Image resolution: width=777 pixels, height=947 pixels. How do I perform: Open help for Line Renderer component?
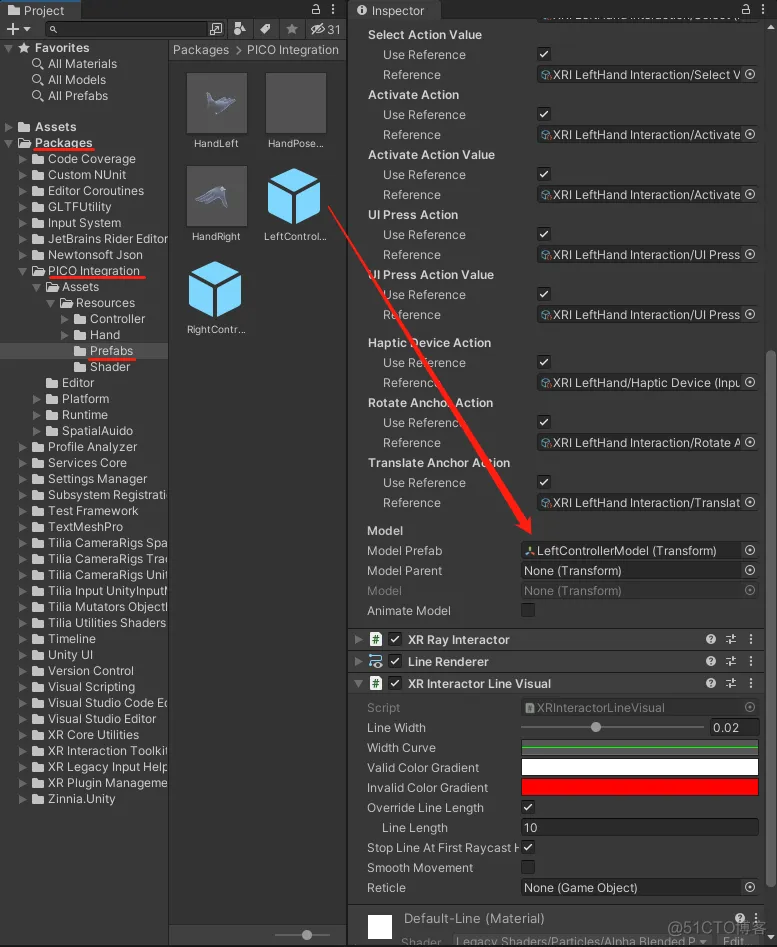click(x=711, y=661)
